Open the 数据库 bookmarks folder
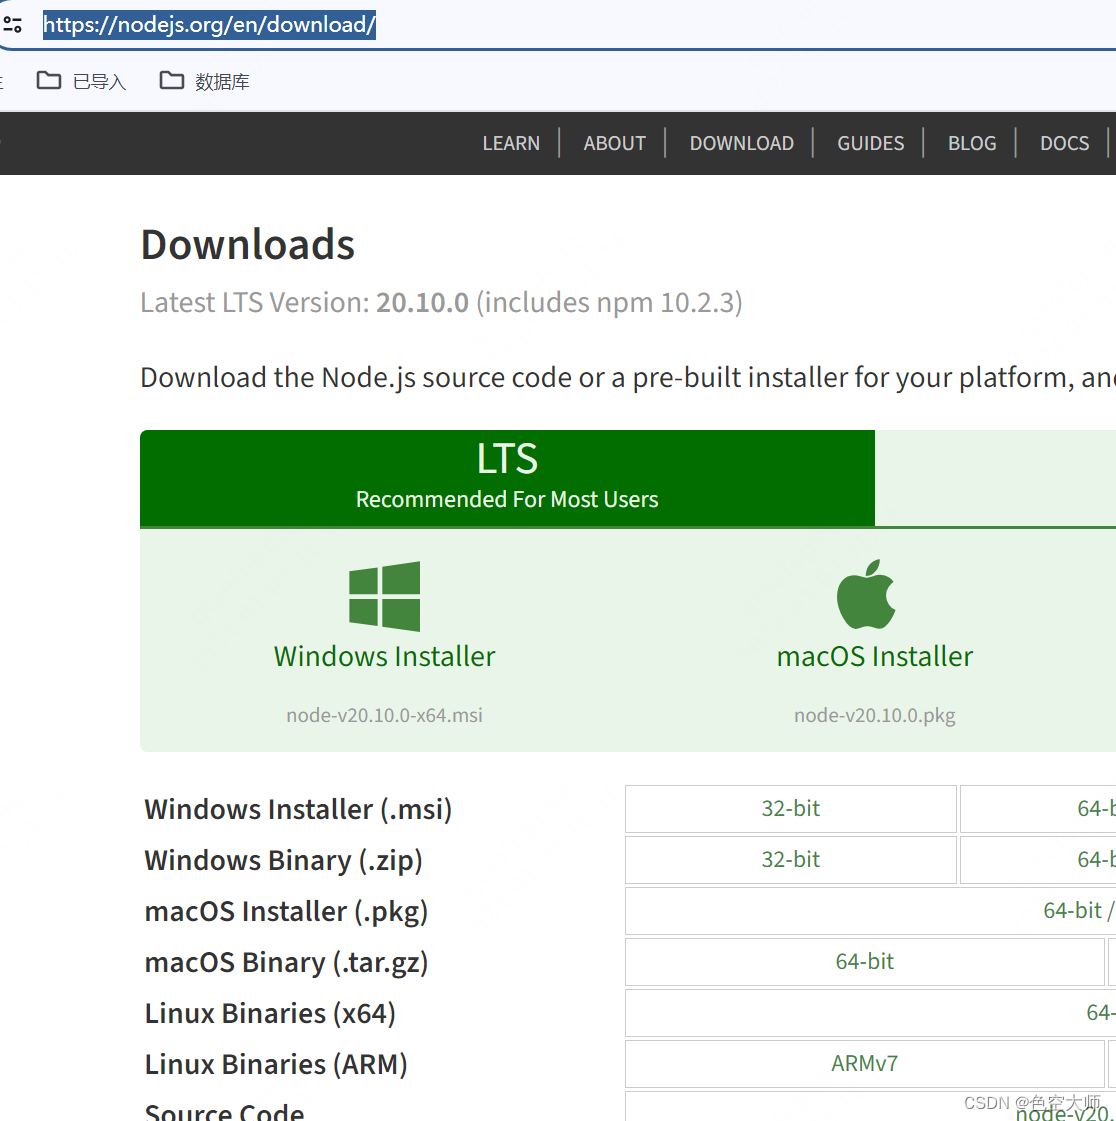 tap(204, 82)
